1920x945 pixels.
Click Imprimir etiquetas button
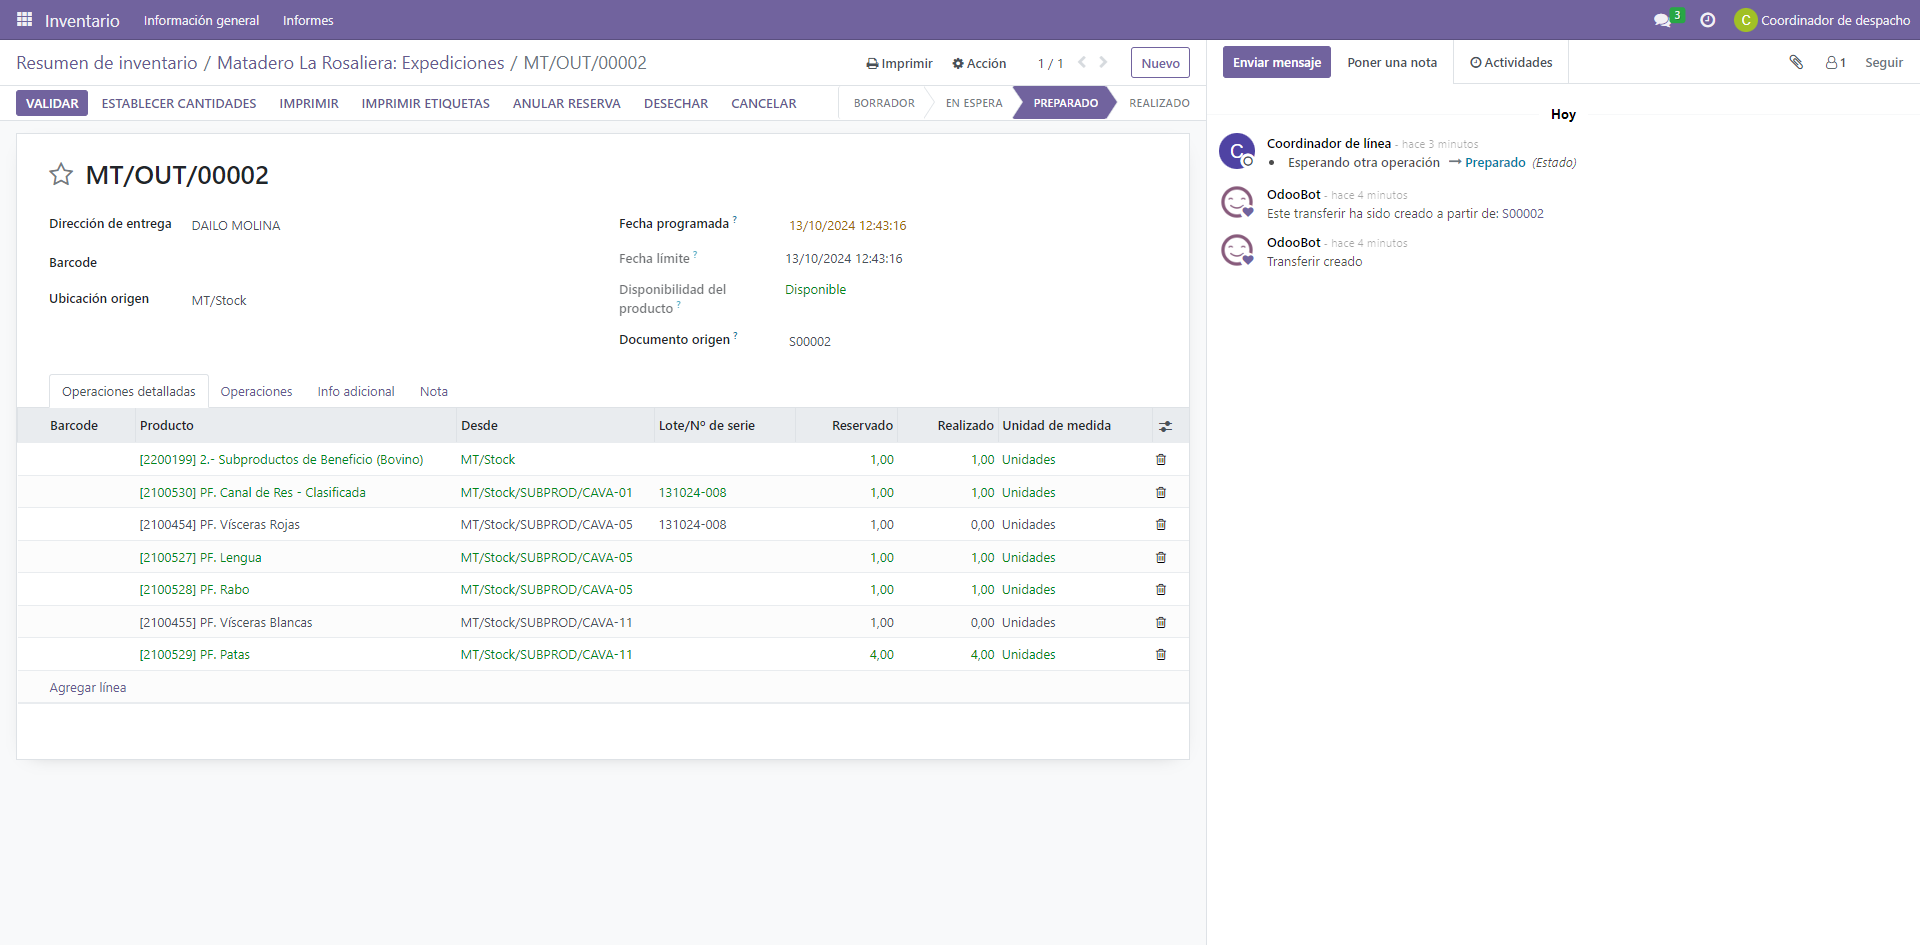point(426,103)
